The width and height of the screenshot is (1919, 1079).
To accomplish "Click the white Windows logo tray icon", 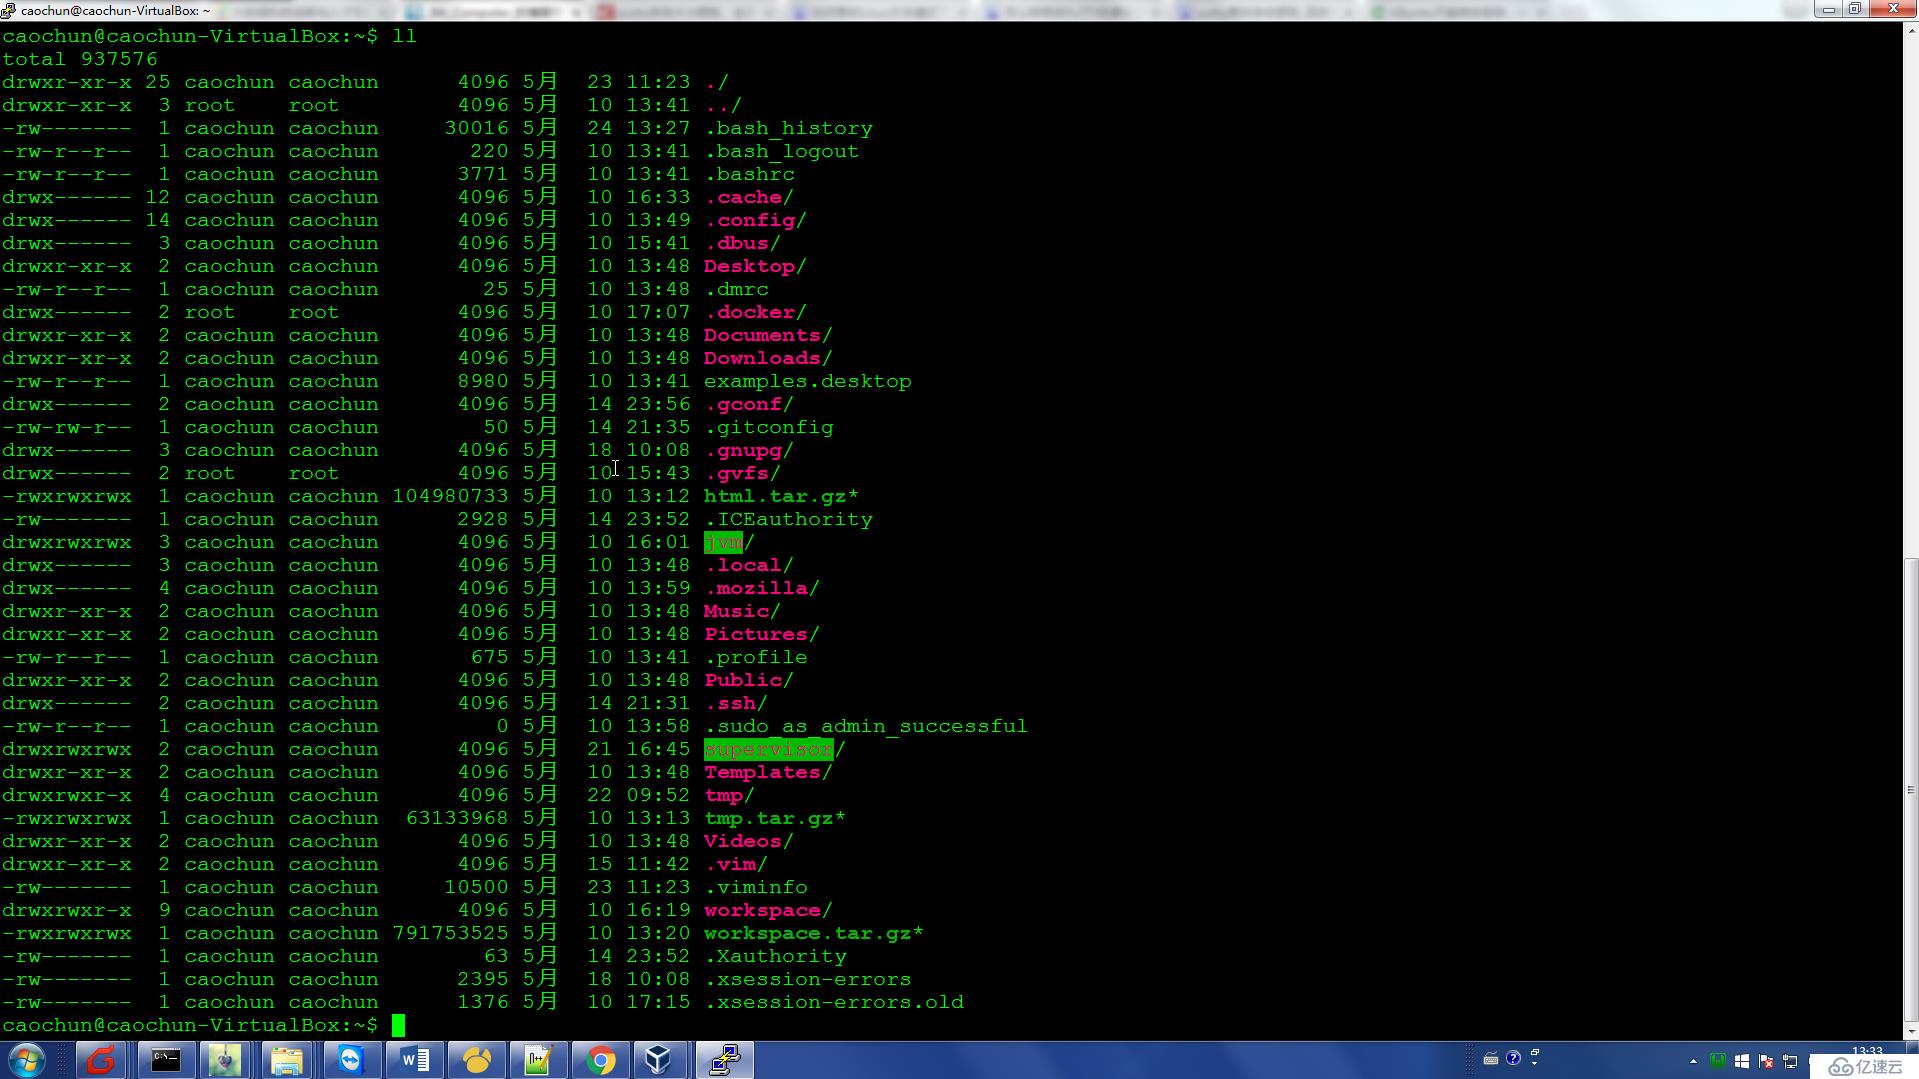I will click(1741, 1061).
